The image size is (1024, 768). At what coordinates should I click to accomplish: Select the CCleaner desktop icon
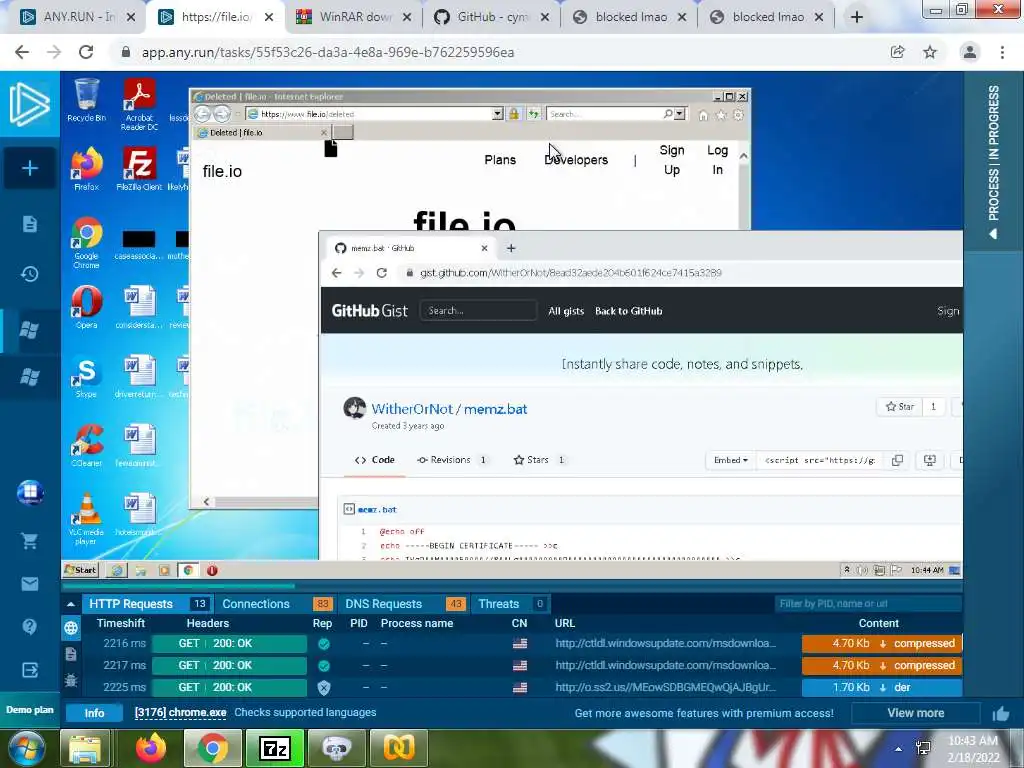tap(86, 446)
